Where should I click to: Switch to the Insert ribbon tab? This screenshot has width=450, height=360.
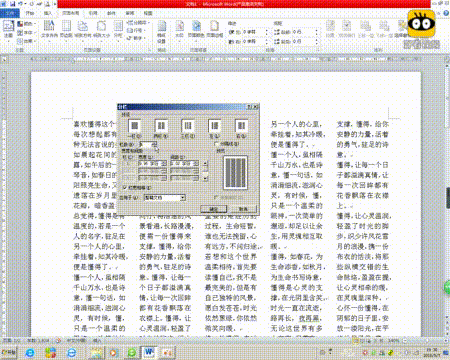[x=48, y=13]
